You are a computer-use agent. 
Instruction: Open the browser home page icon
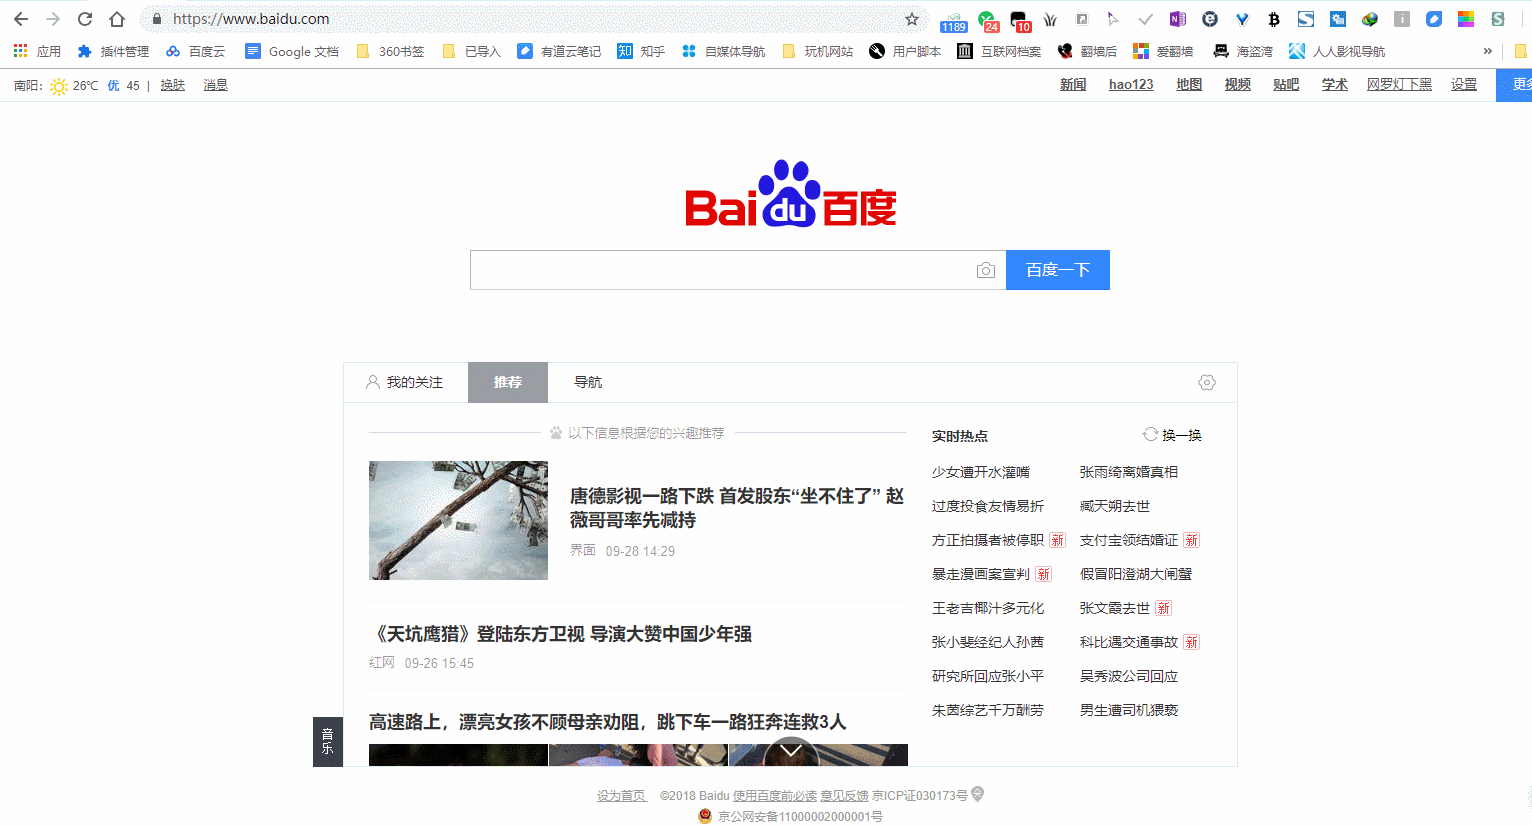click(x=117, y=19)
